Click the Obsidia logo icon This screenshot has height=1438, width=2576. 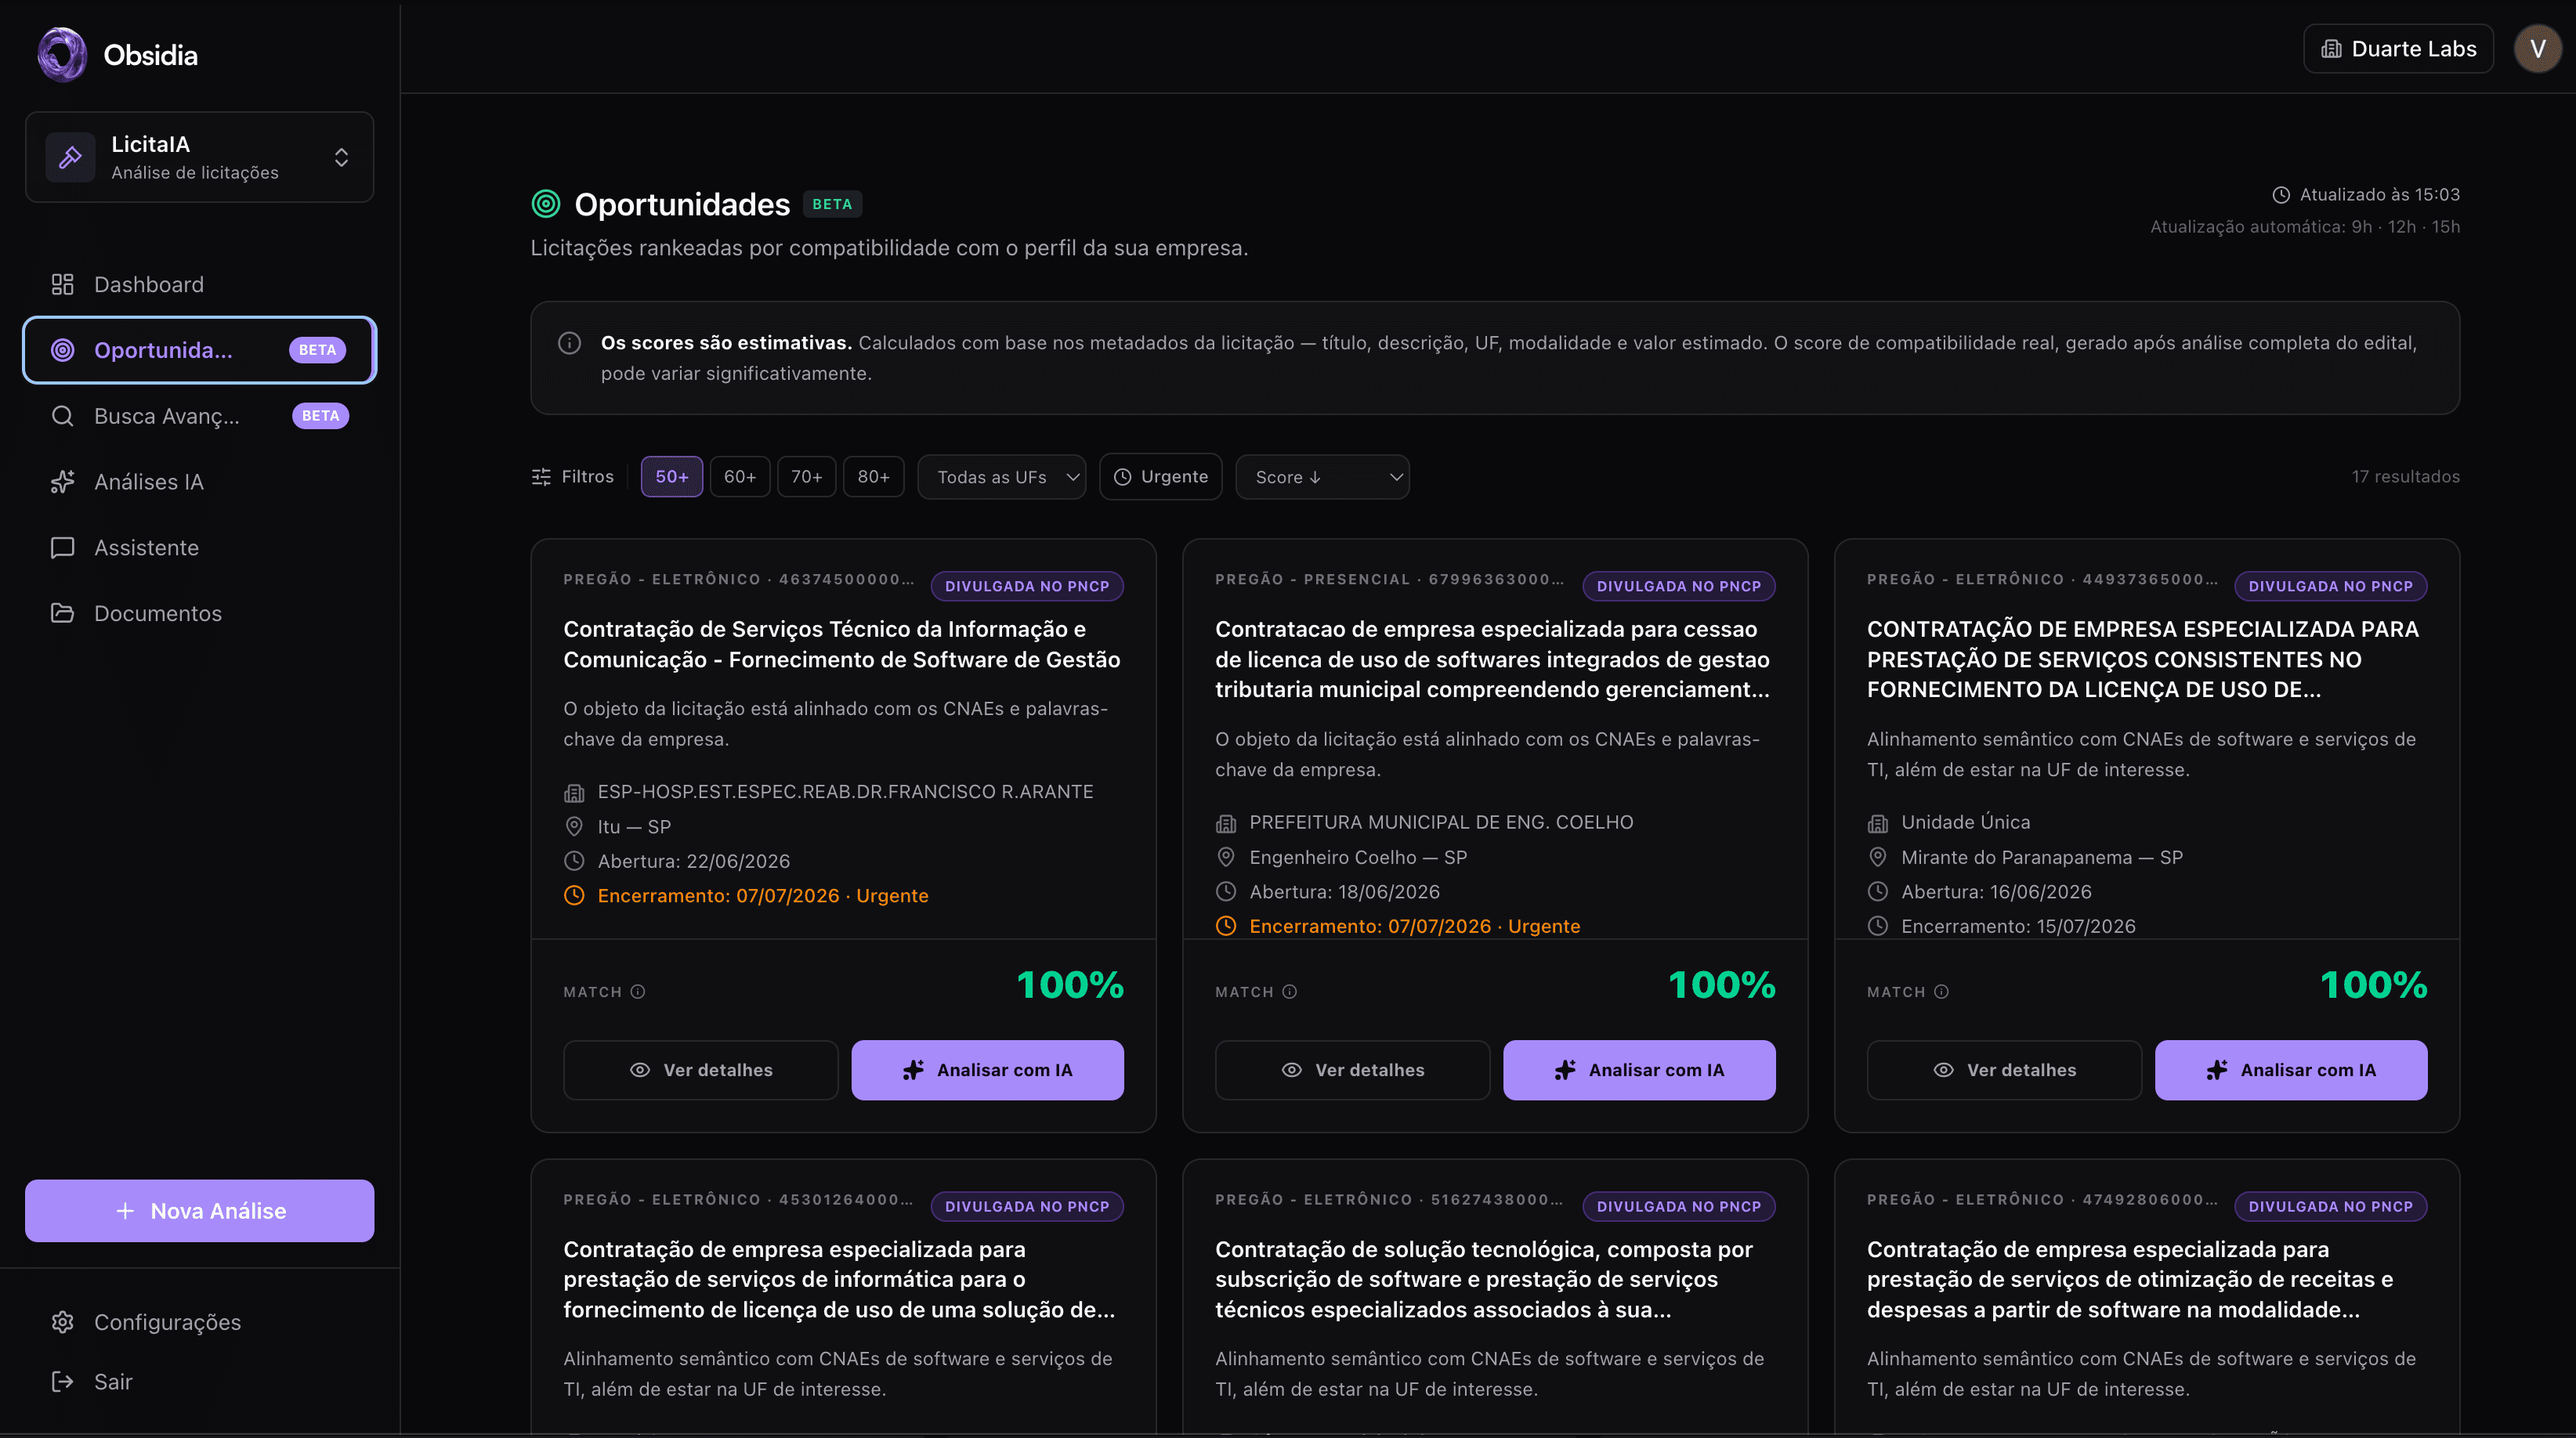(62, 54)
